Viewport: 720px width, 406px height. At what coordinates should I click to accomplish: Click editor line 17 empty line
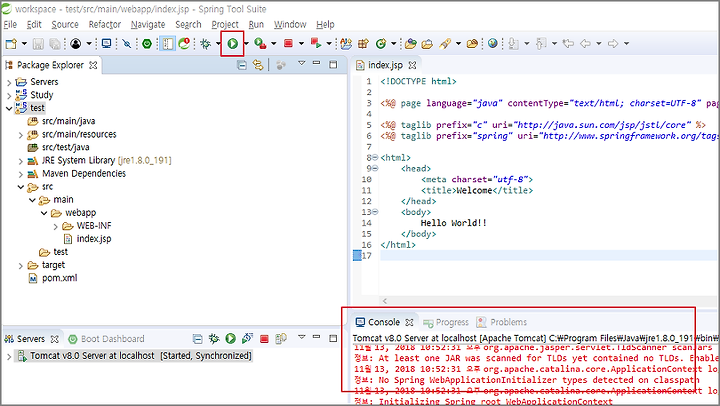(549, 256)
